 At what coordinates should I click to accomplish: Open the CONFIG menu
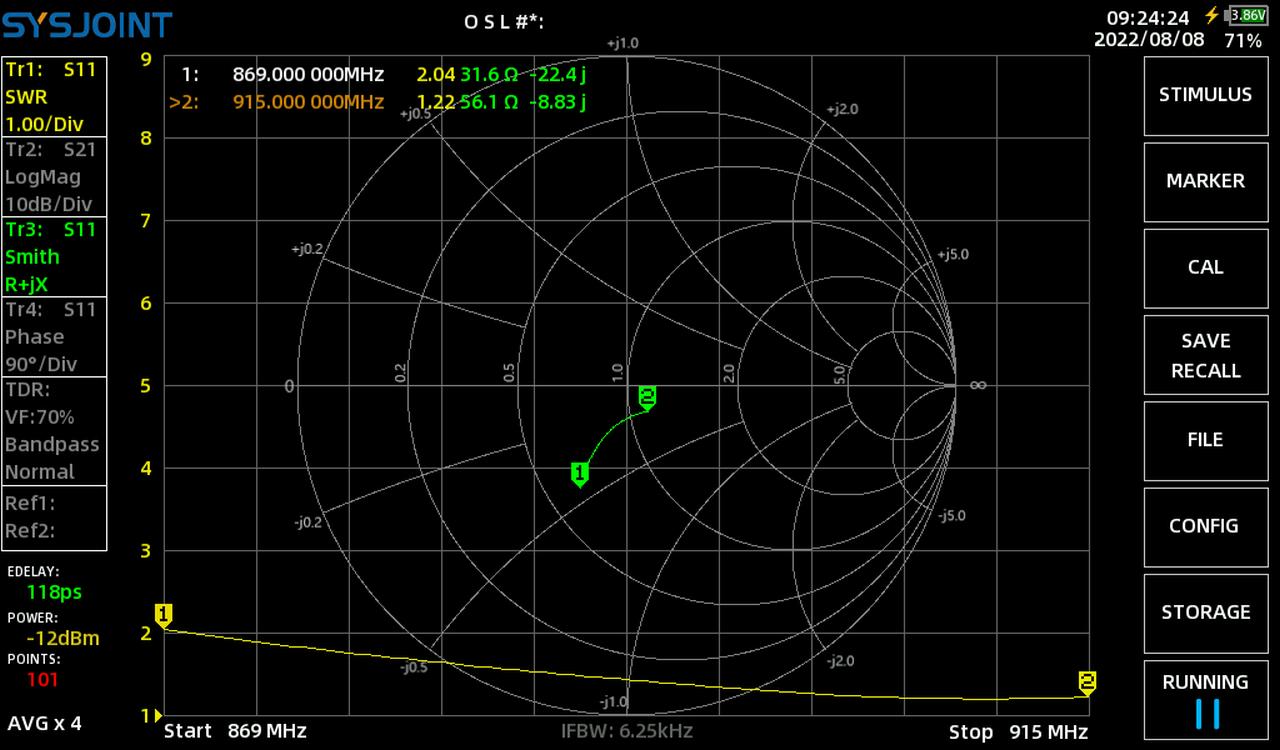(x=1205, y=526)
